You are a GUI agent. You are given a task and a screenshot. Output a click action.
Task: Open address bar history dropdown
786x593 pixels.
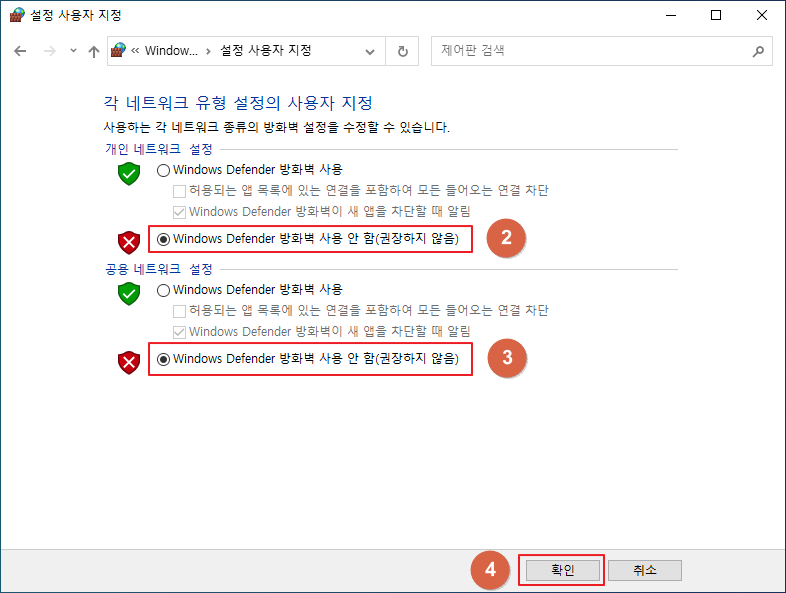pos(370,52)
